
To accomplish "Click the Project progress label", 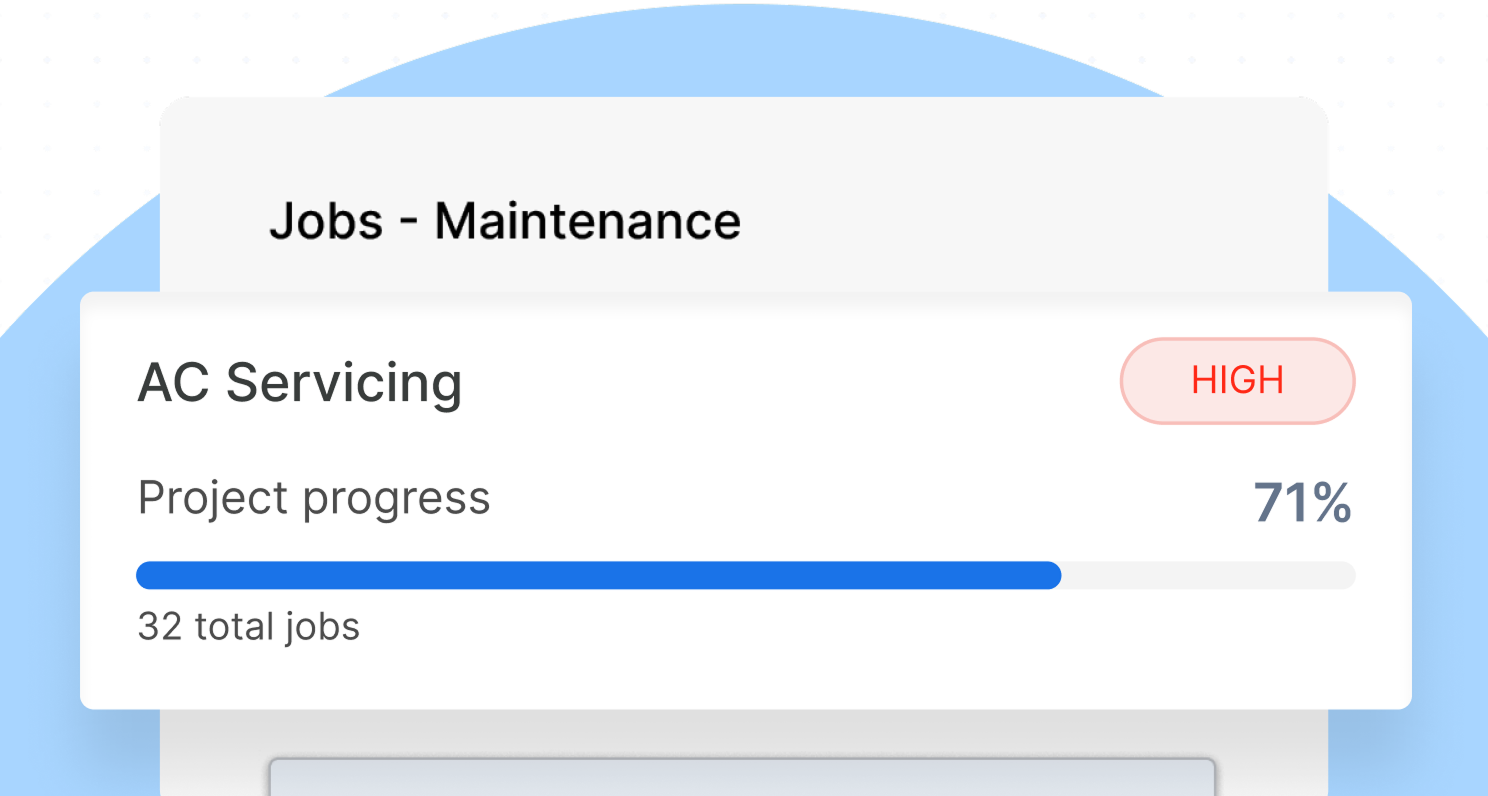I will [x=313, y=498].
